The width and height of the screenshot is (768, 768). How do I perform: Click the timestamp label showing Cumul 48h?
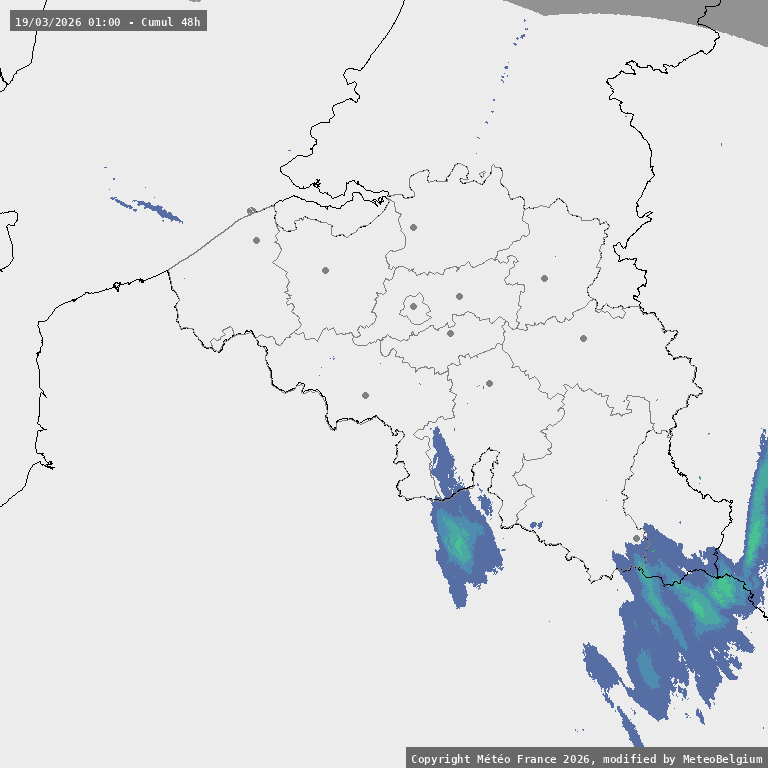pyautogui.click(x=108, y=21)
